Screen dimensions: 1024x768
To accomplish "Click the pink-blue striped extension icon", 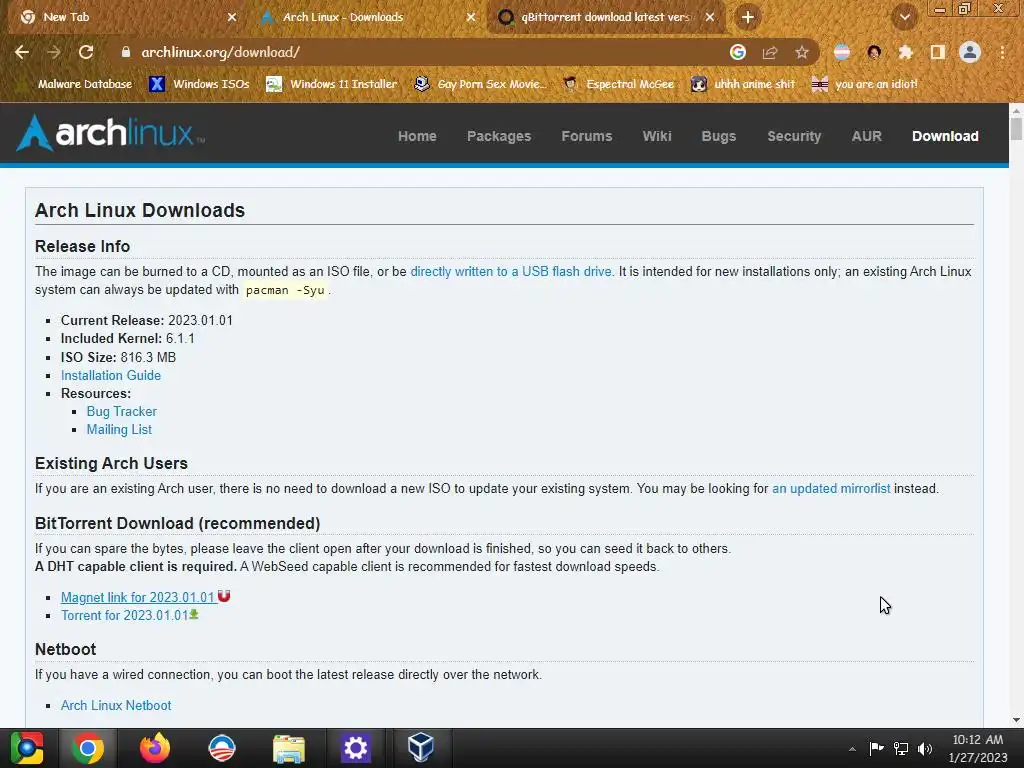I will 842,52.
